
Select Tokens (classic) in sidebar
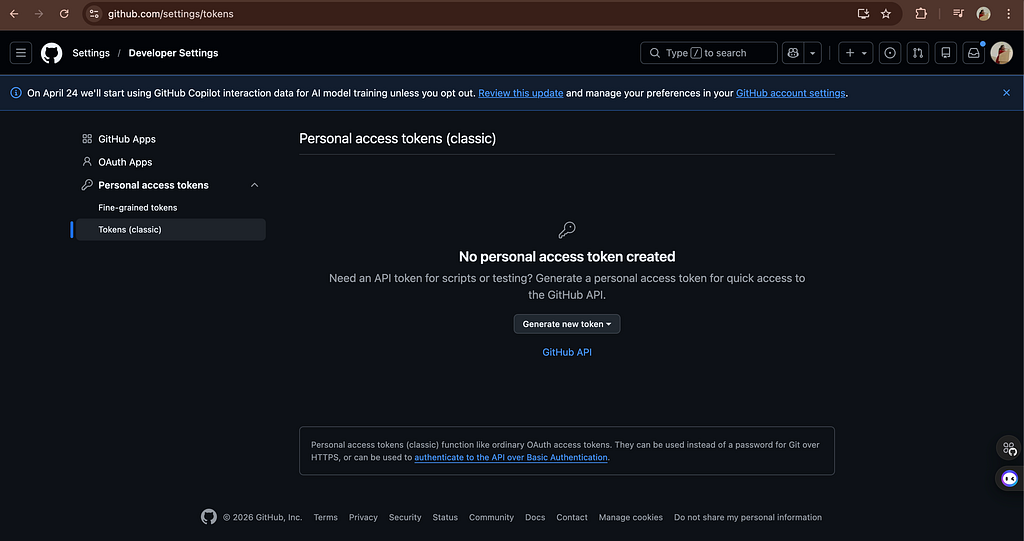click(x=170, y=229)
